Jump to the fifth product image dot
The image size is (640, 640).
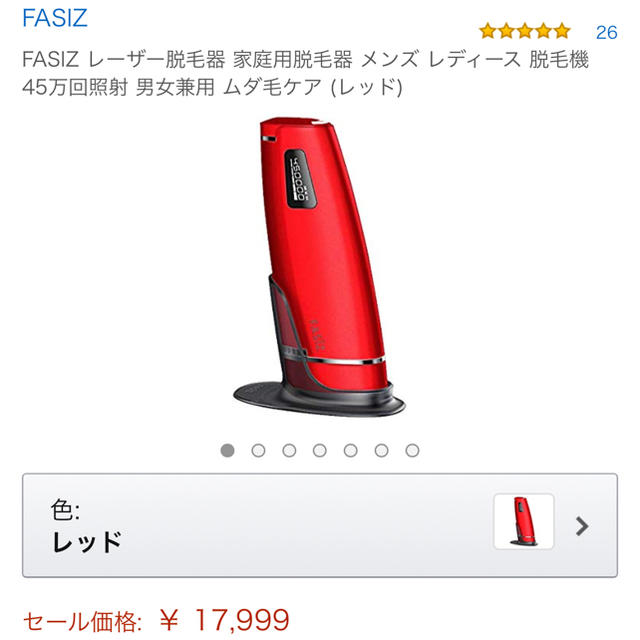click(x=351, y=451)
